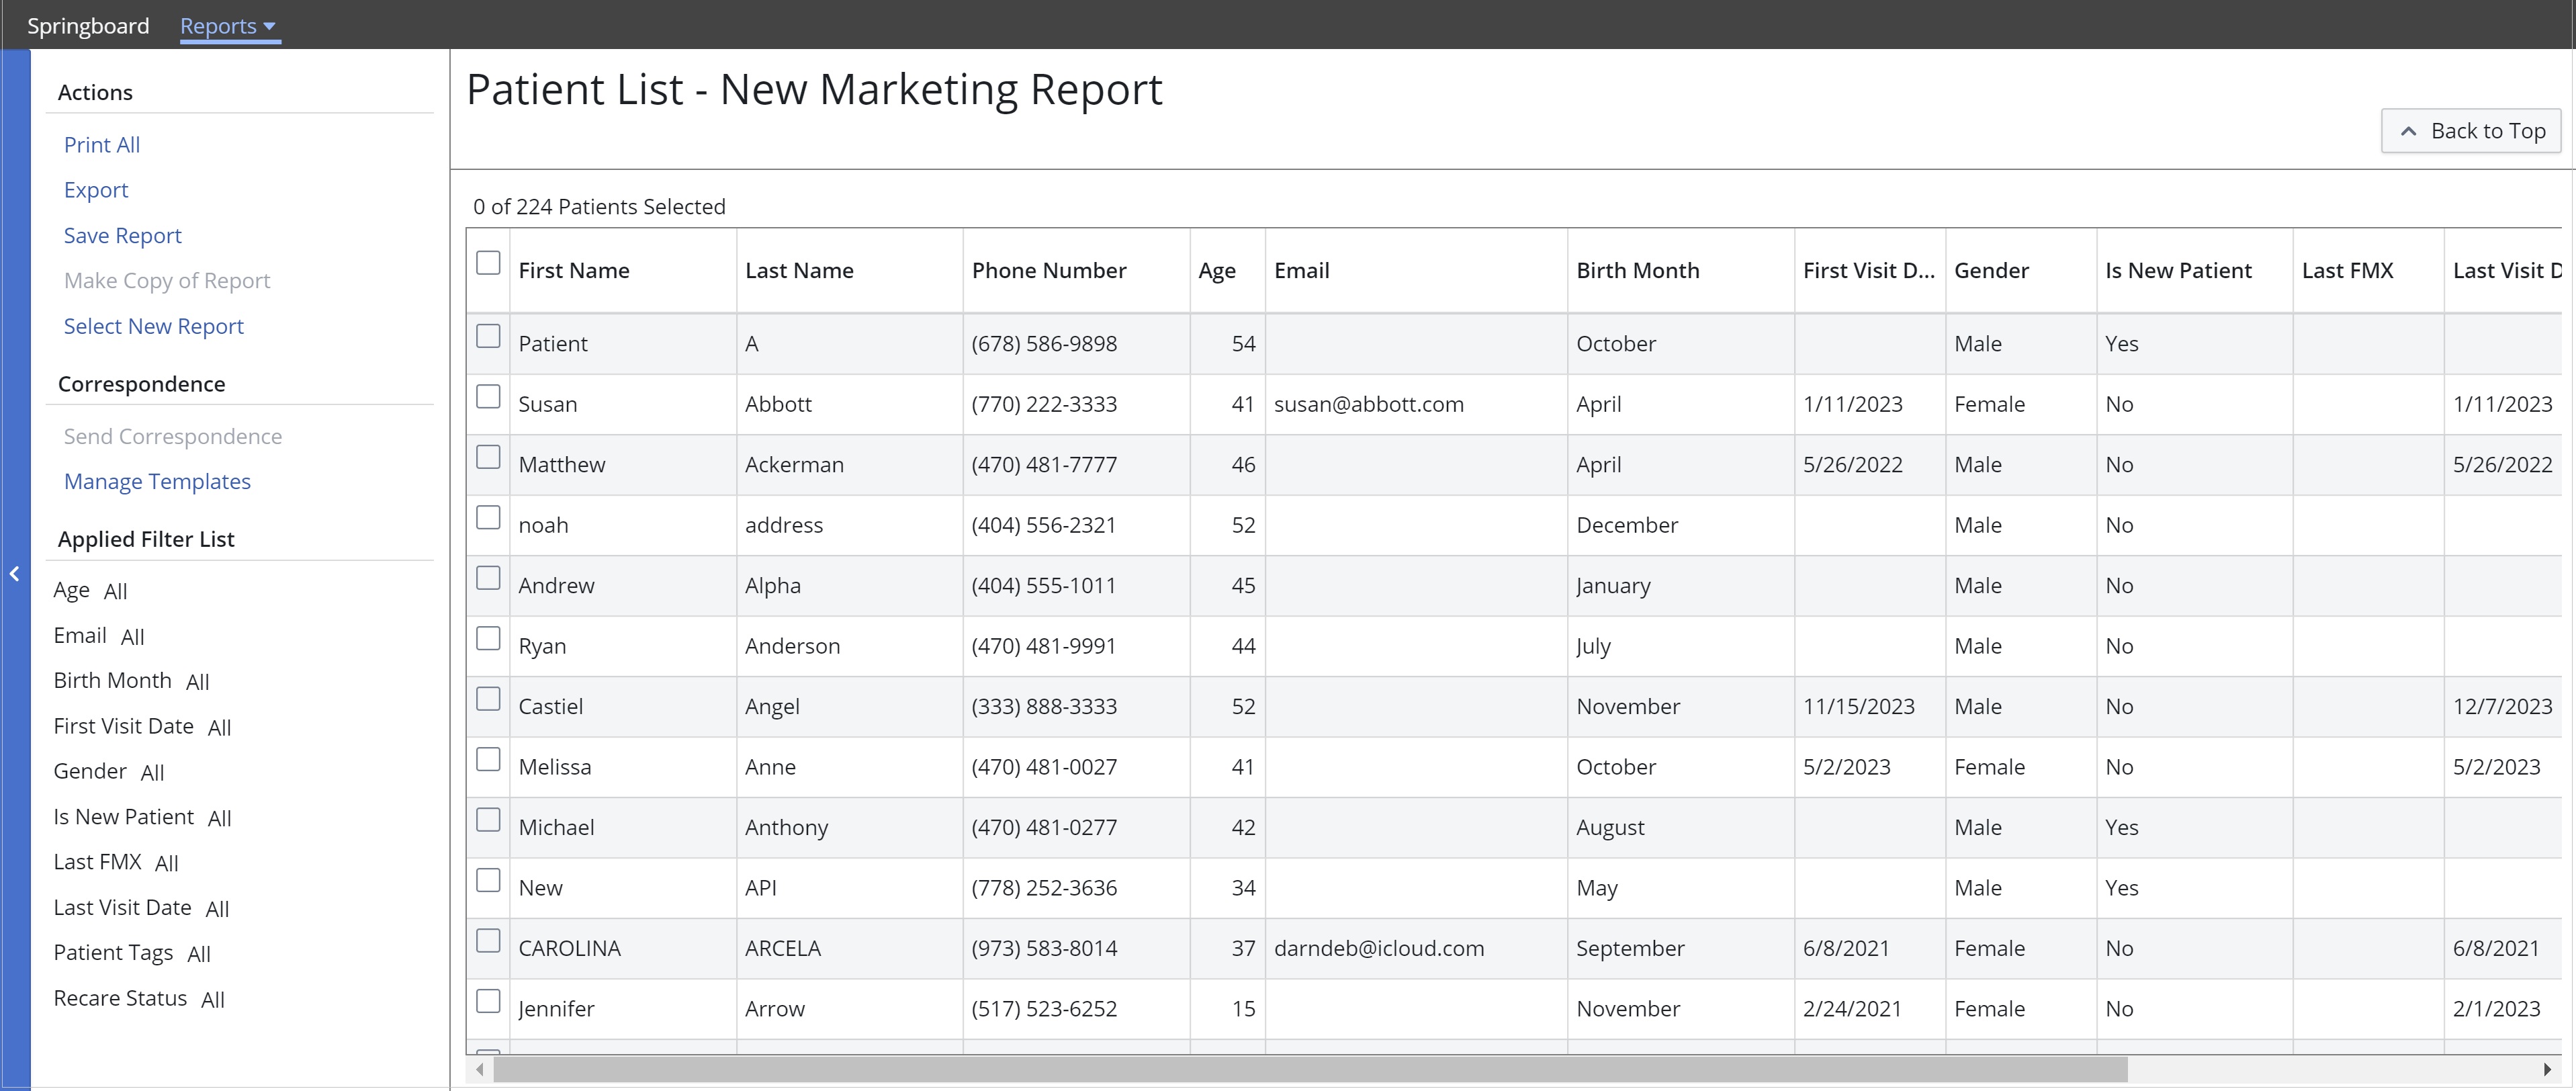Open the Is New Patient filter in sidebar
This screenshot has height=1091, width=2576.
pyautogui.click(x=142, y=817)
